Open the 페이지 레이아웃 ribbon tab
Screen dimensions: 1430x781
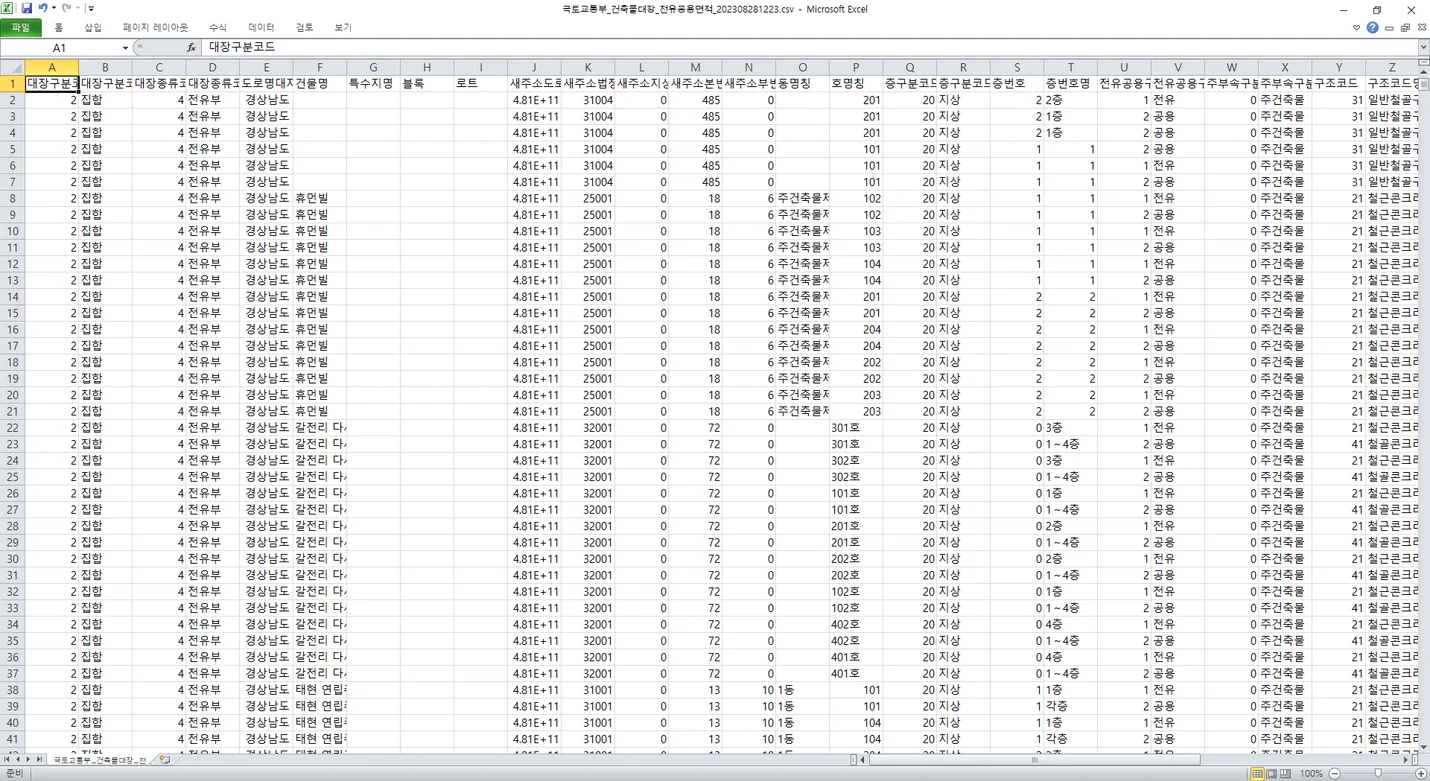[155, 27]
